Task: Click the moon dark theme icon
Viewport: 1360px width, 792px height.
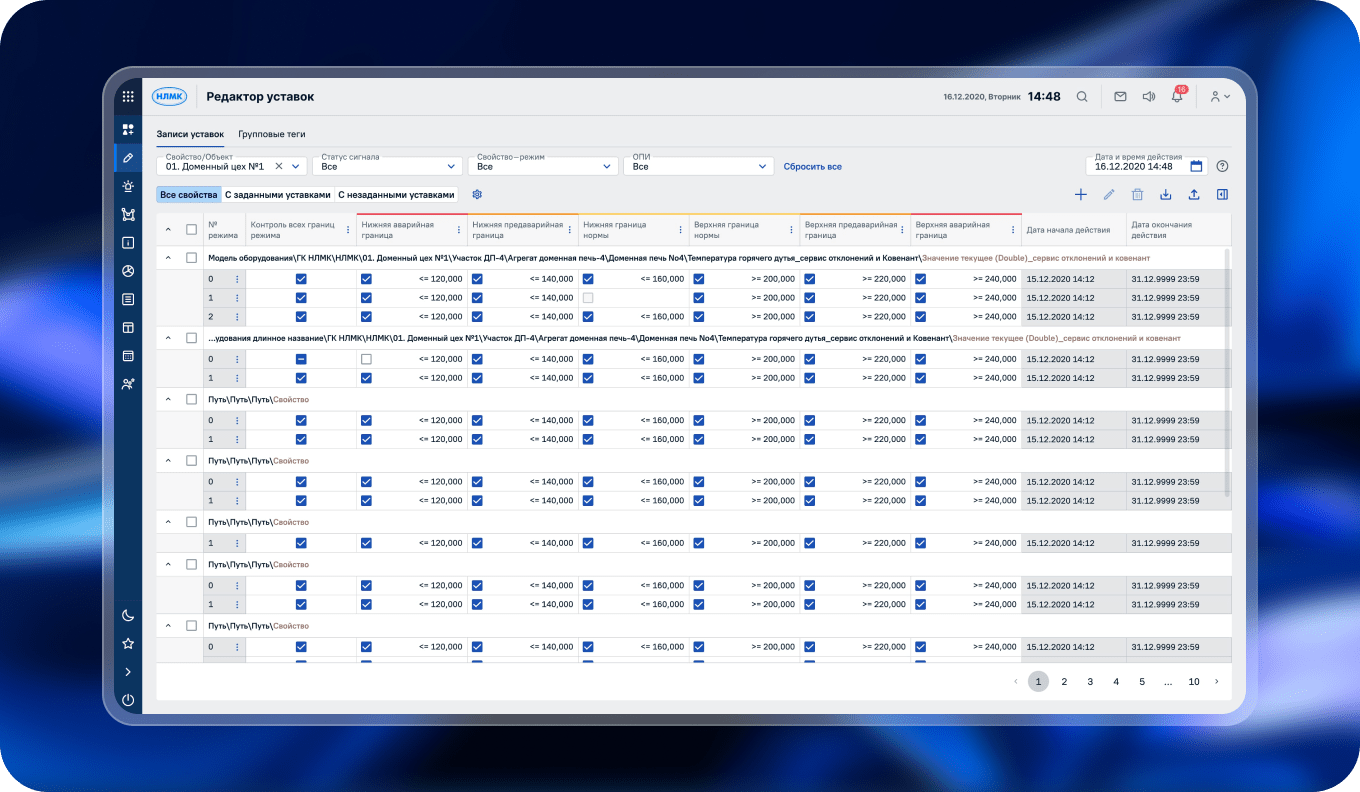Action: tap(128, 616)
